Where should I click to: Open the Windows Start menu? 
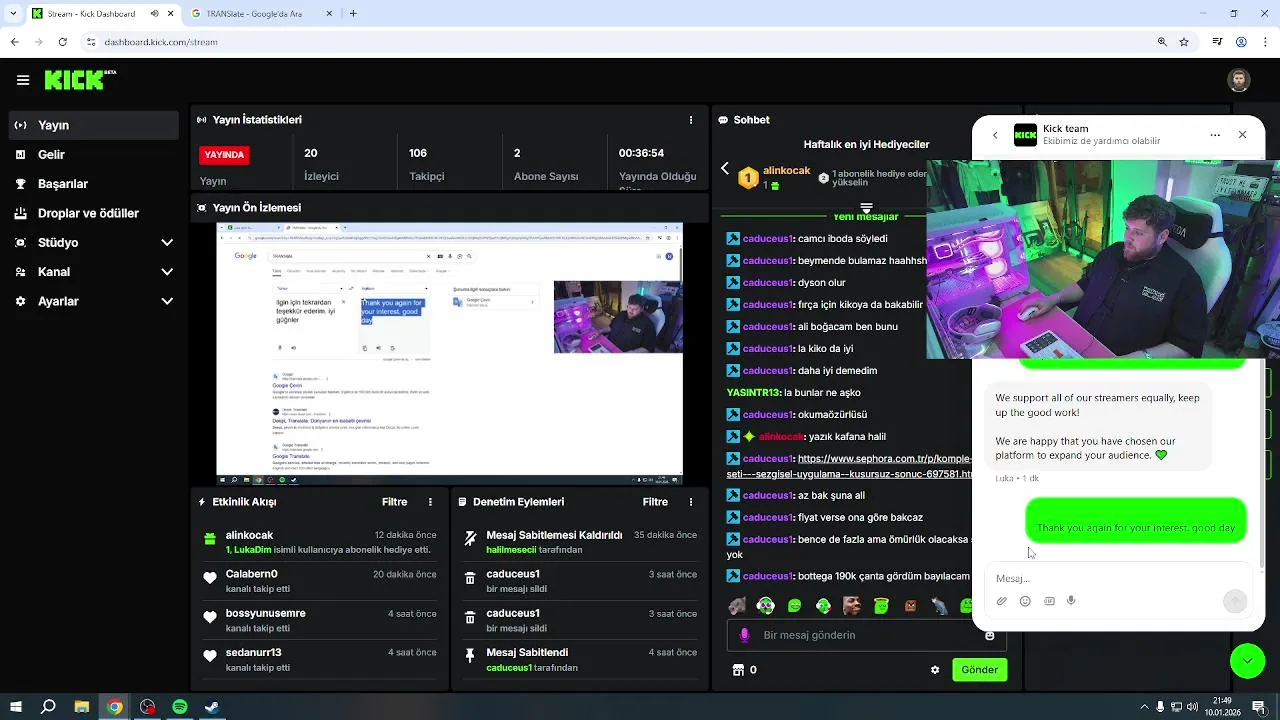pyautogui.click(x=15, y=707)
